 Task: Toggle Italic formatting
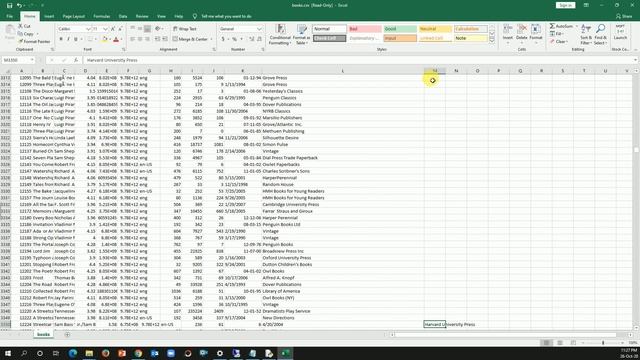coord(68,39)
